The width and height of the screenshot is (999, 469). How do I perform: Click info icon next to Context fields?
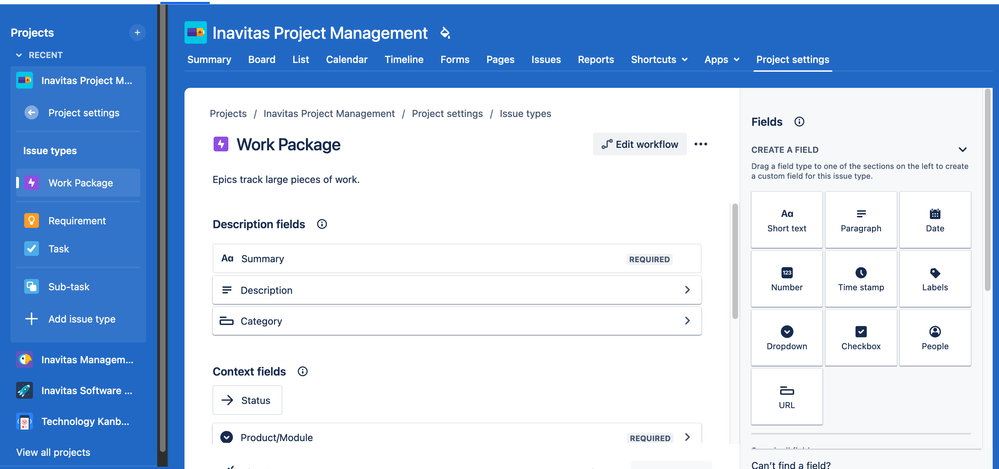click(303, 372)
